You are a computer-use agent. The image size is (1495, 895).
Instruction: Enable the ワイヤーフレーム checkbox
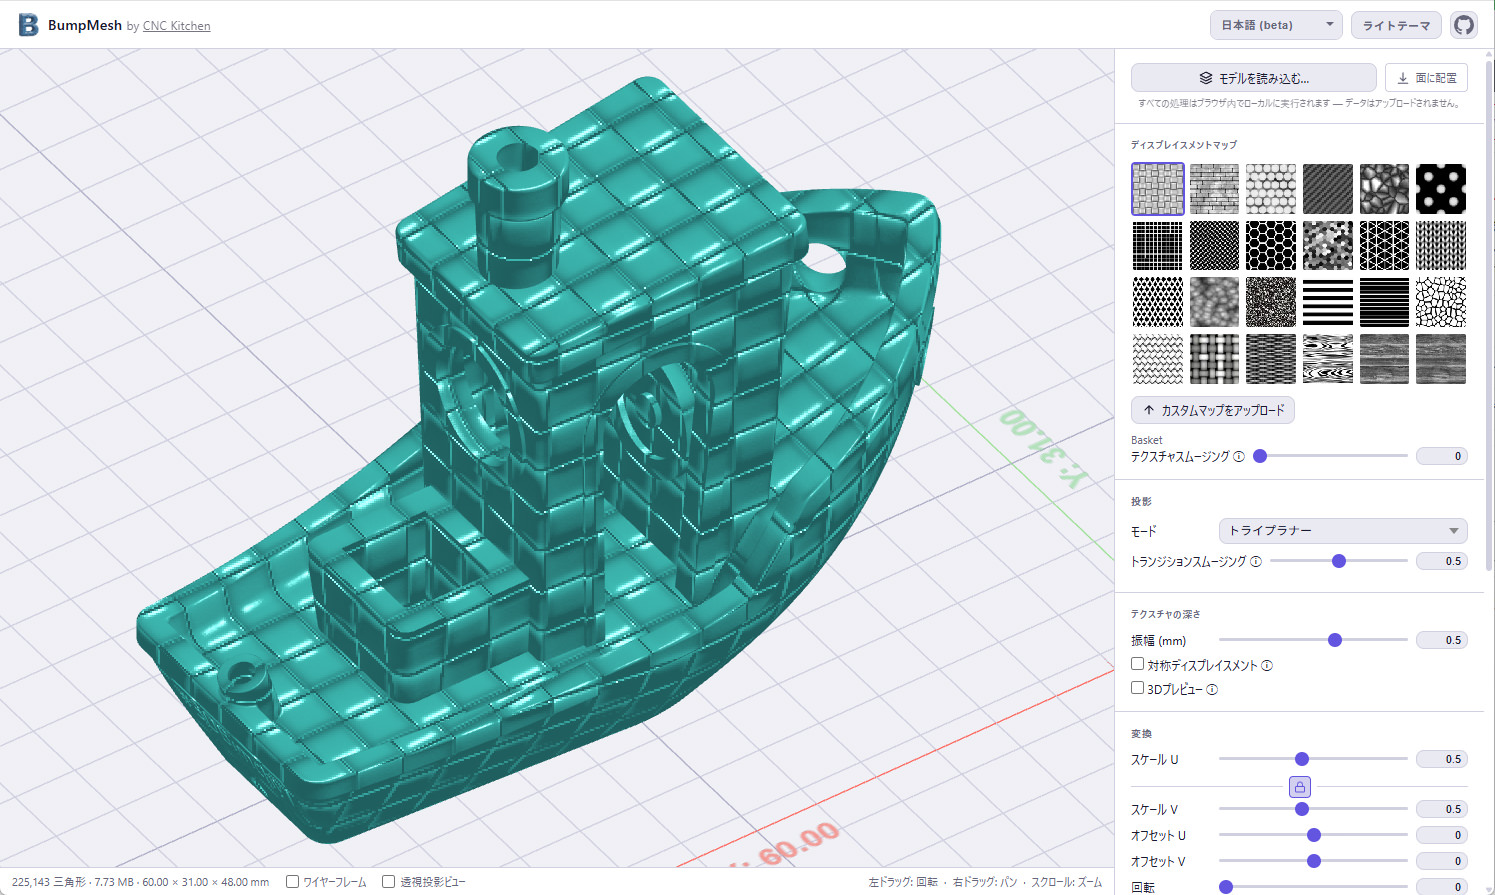coord(293,882)
